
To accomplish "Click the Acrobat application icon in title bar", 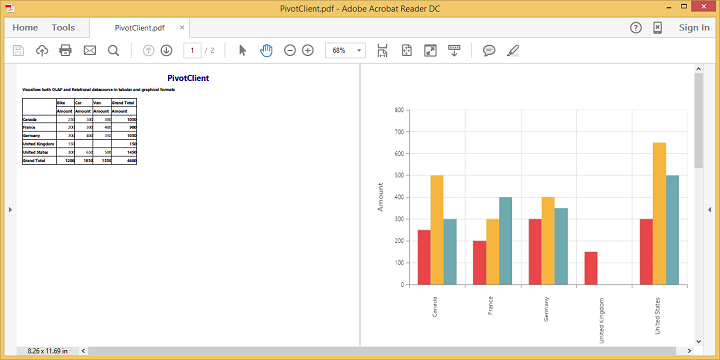I will (x=10, y=7).
